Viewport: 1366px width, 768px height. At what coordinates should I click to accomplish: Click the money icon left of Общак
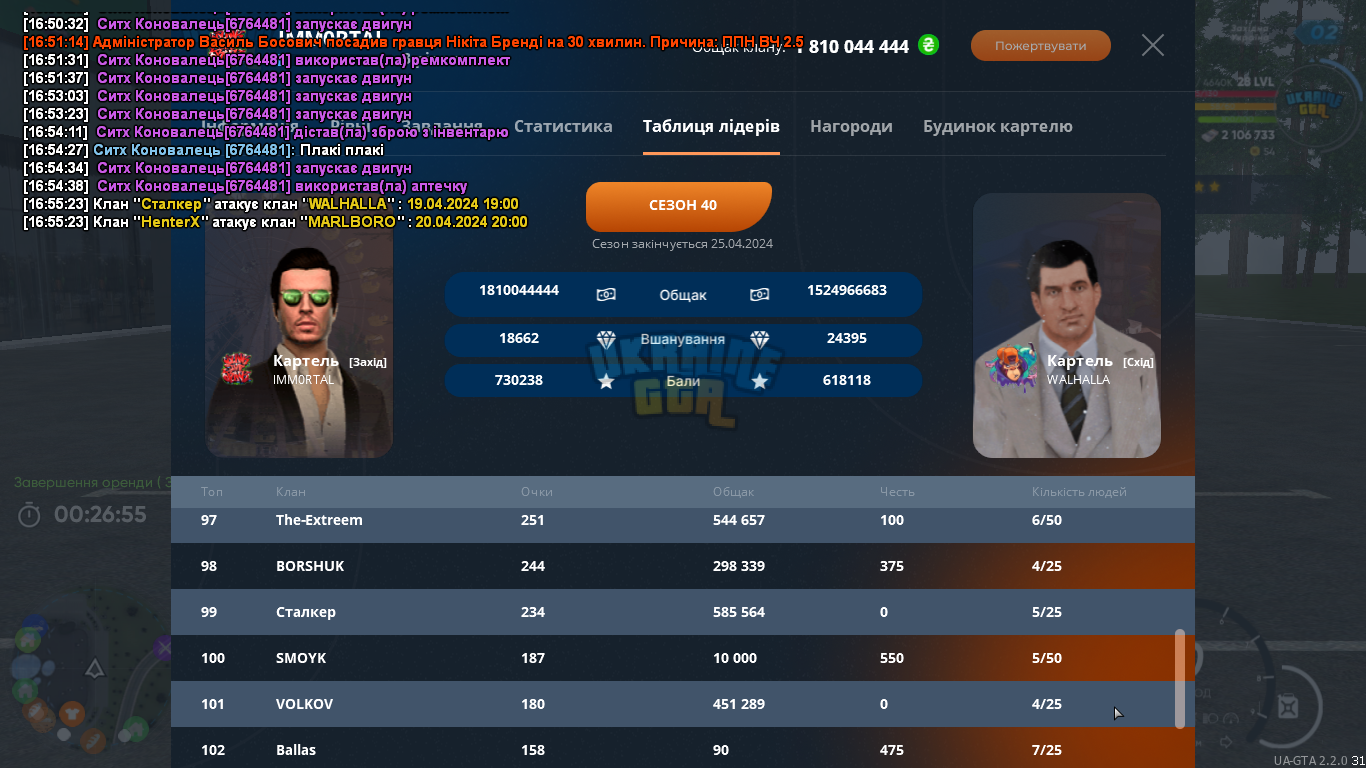(x=606, y=294)
